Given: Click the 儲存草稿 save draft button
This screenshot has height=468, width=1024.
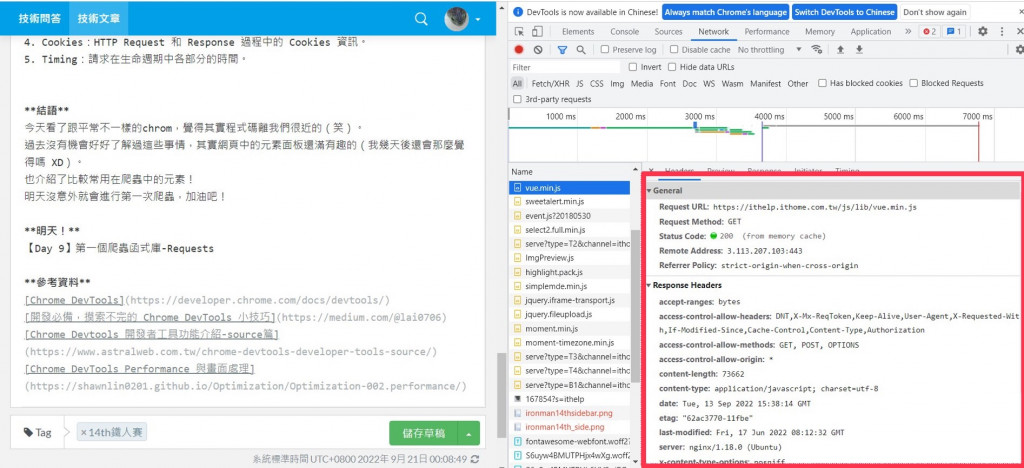Looking at the screenshot, I should (x=424, y=433).
